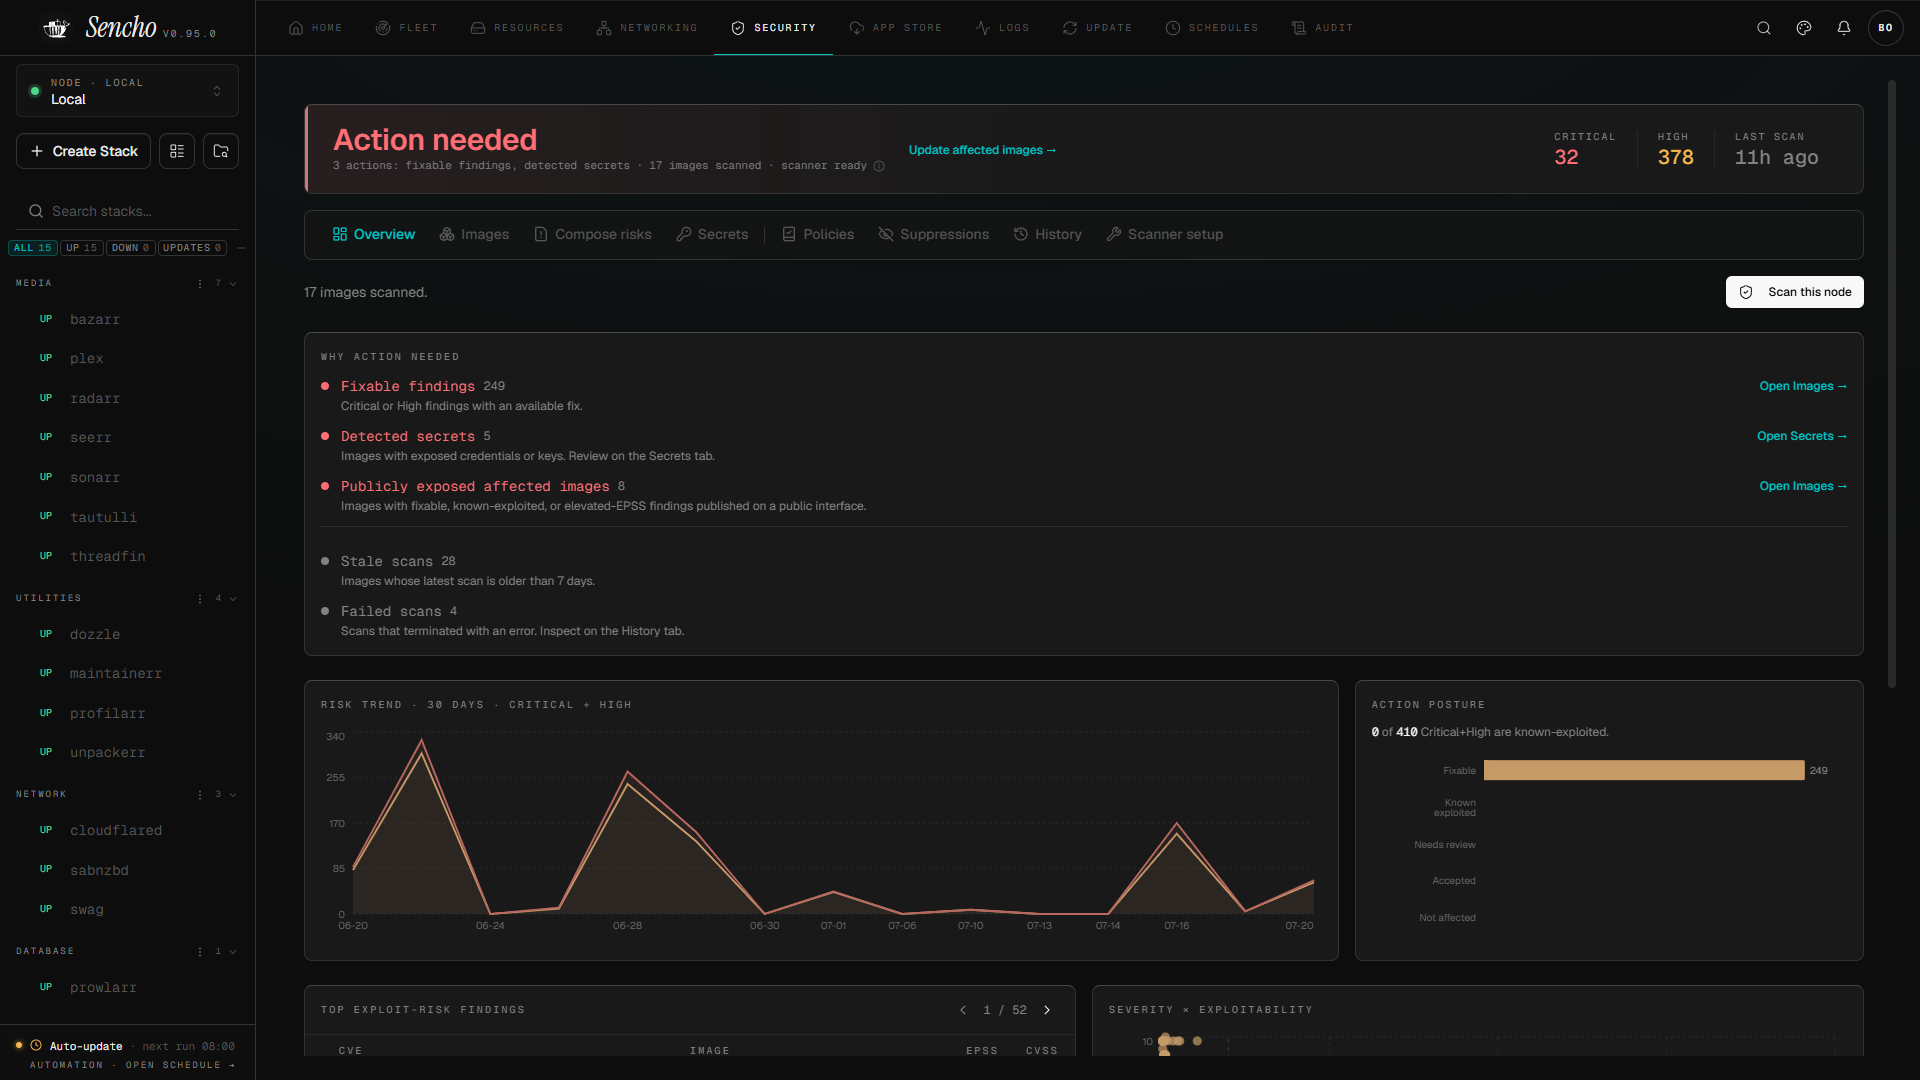Open the automation schedule link
Viewport: 1920px width, 1080px height.
[x=132, y=1065]
